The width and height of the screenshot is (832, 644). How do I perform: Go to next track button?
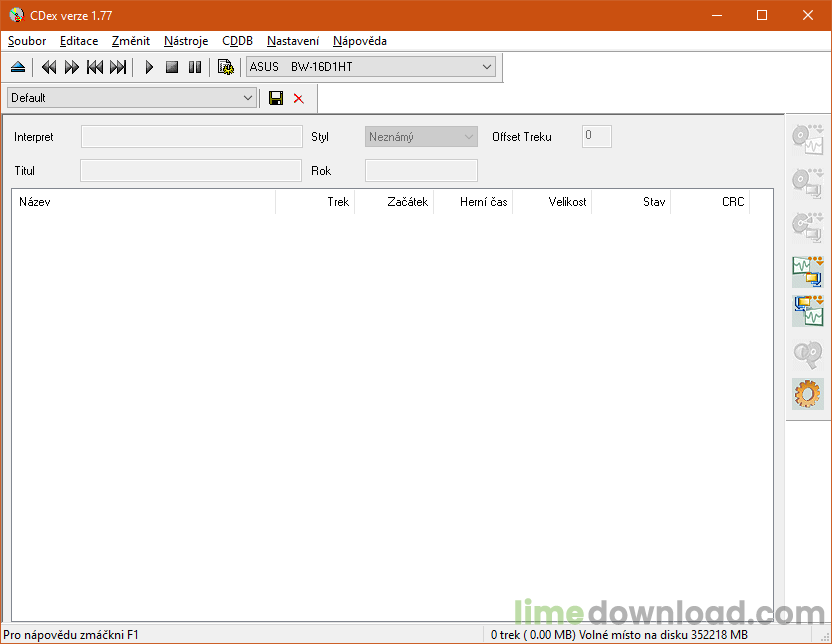pyautogui.click(x=118, y=67)
